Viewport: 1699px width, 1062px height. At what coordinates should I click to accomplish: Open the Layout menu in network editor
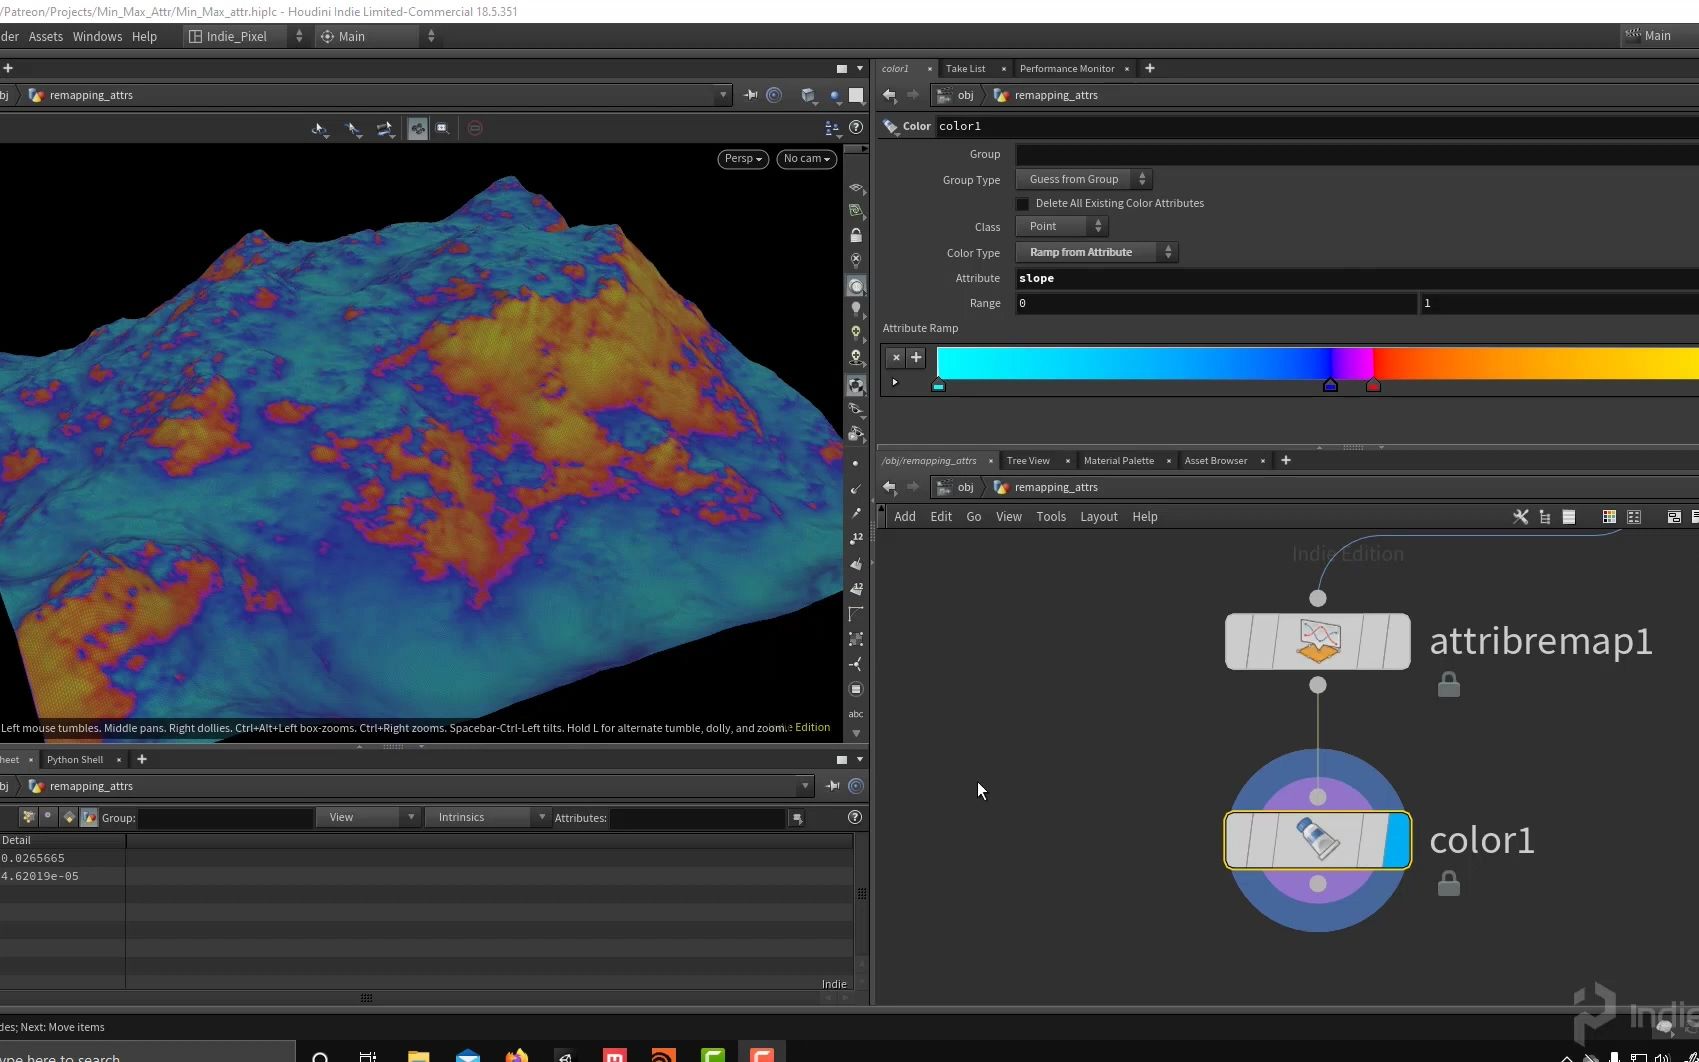(1098, 517)
